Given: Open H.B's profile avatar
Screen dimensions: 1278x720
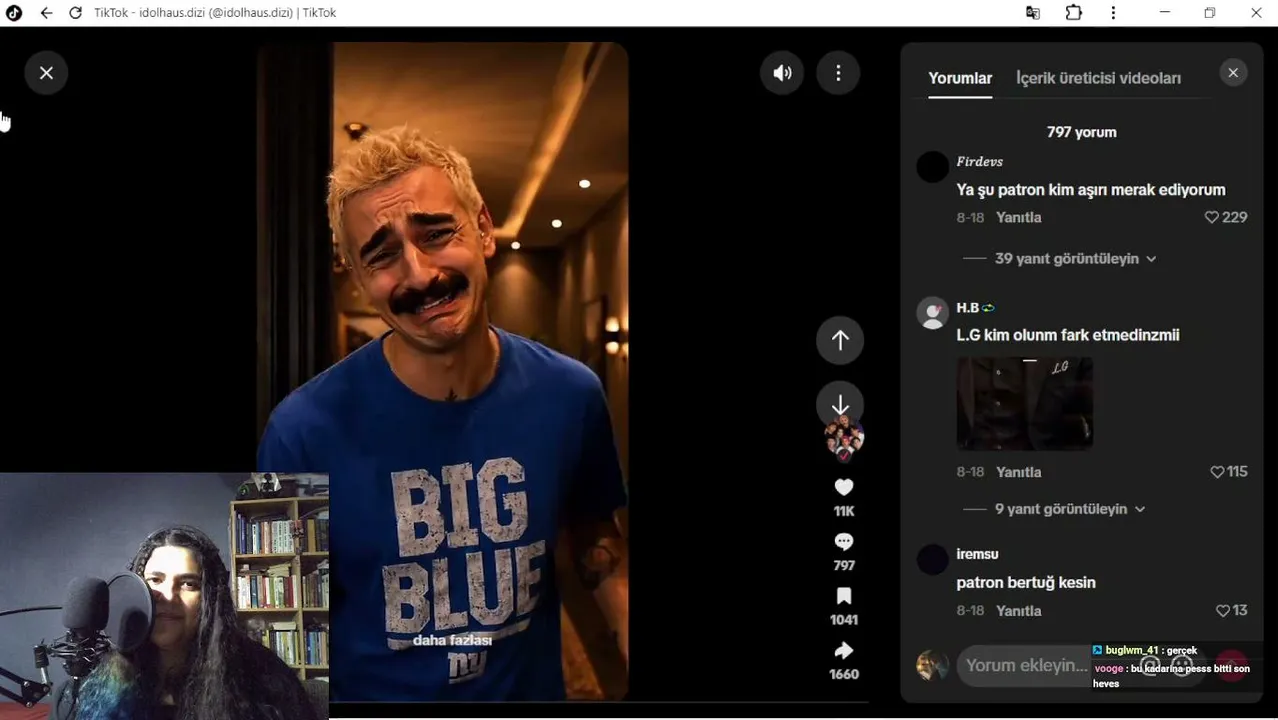Looking at the screenshot, I should [x=932, y=313].
